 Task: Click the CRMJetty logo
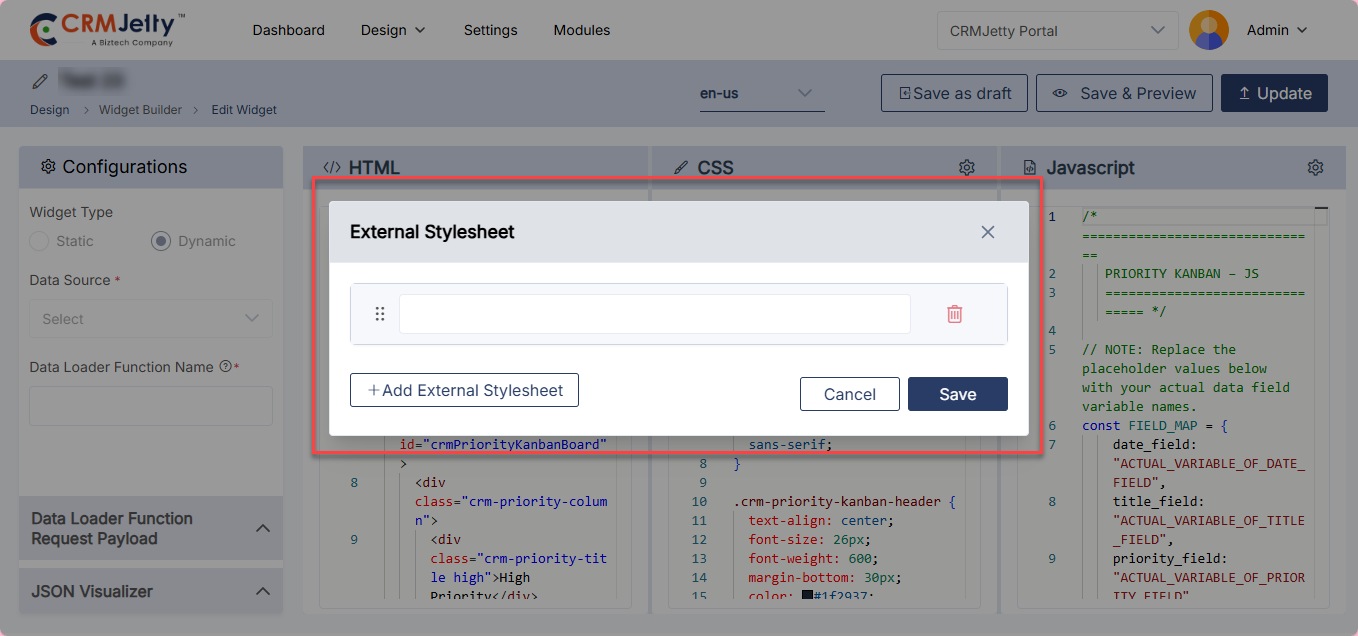[x=108, y=30]
